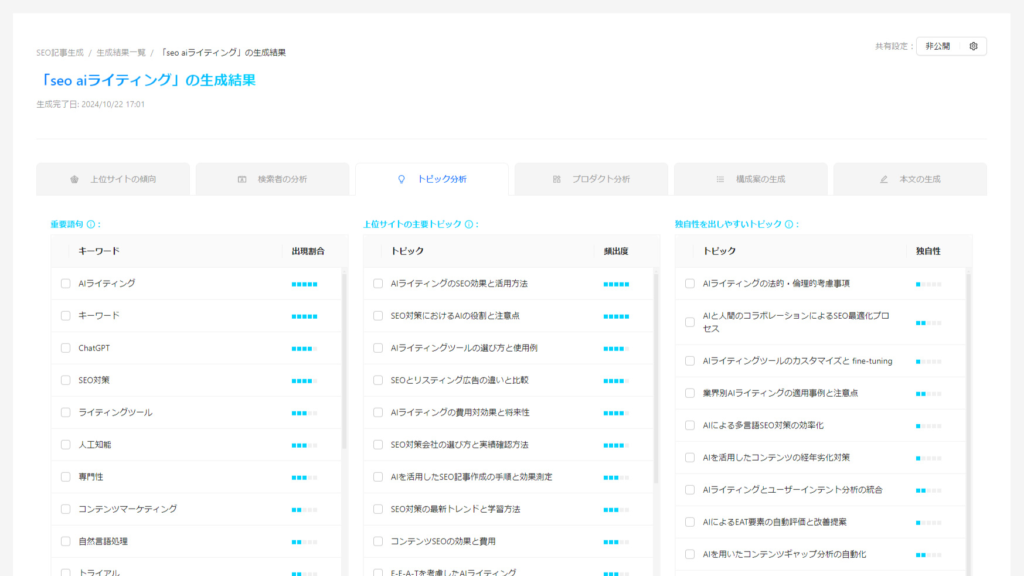1024x576 pixels.
Task: Click scrollbar of 上位サイトの主要トピック table
Action: point(656,377)
